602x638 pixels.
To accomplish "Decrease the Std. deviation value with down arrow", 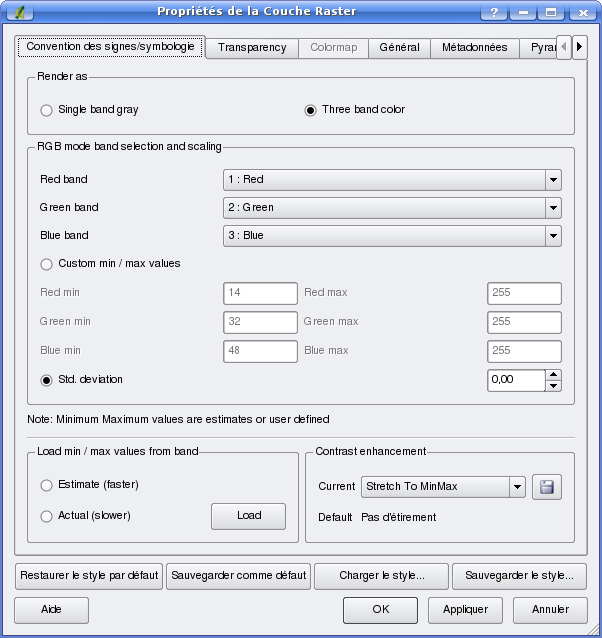I will pyautogui.click(x=554, y=386).
